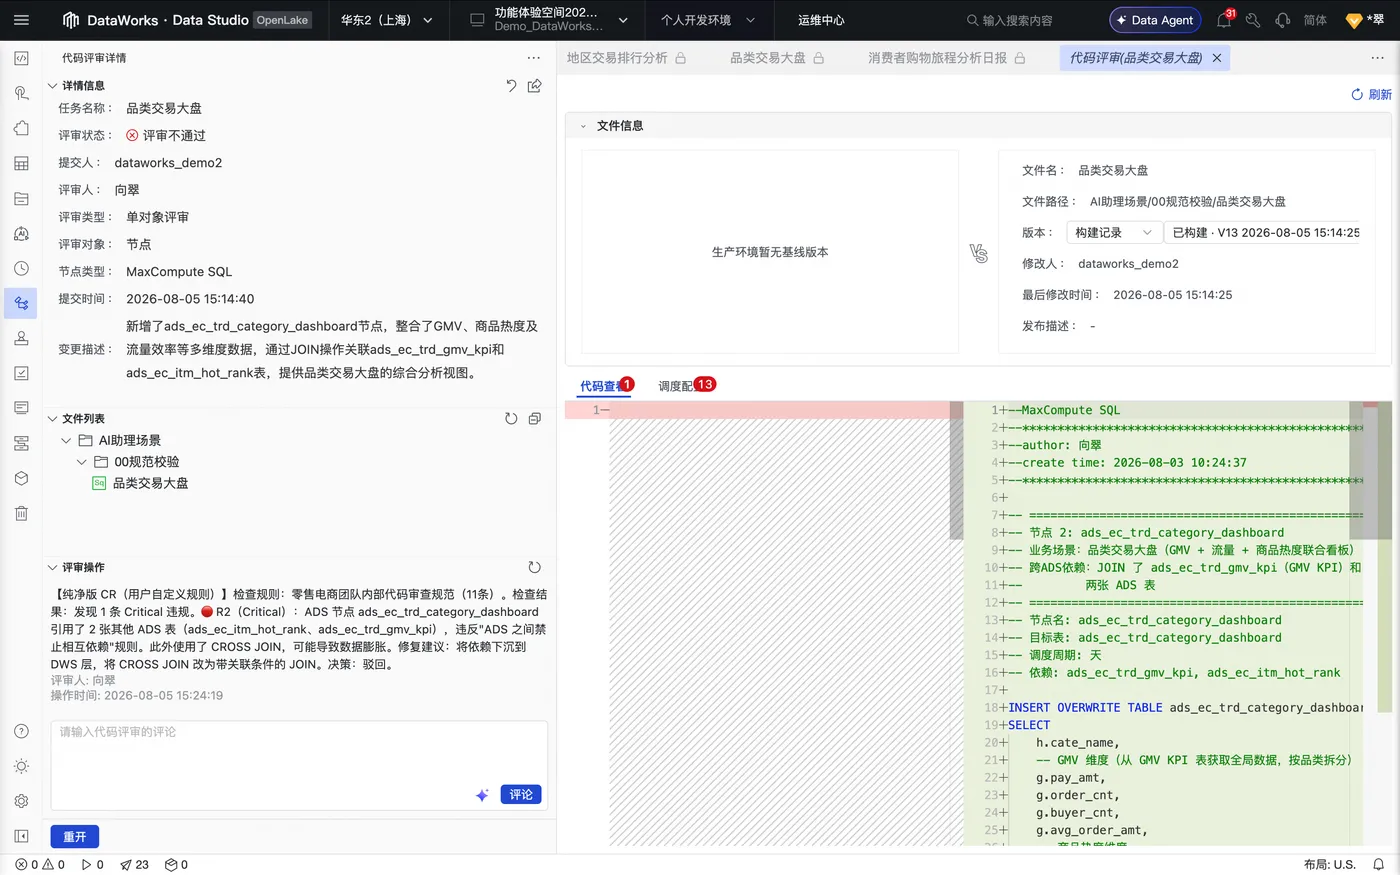Refresh the 文件列表 section
Viewport: 1400px width, 875px height.
(511, 419)
